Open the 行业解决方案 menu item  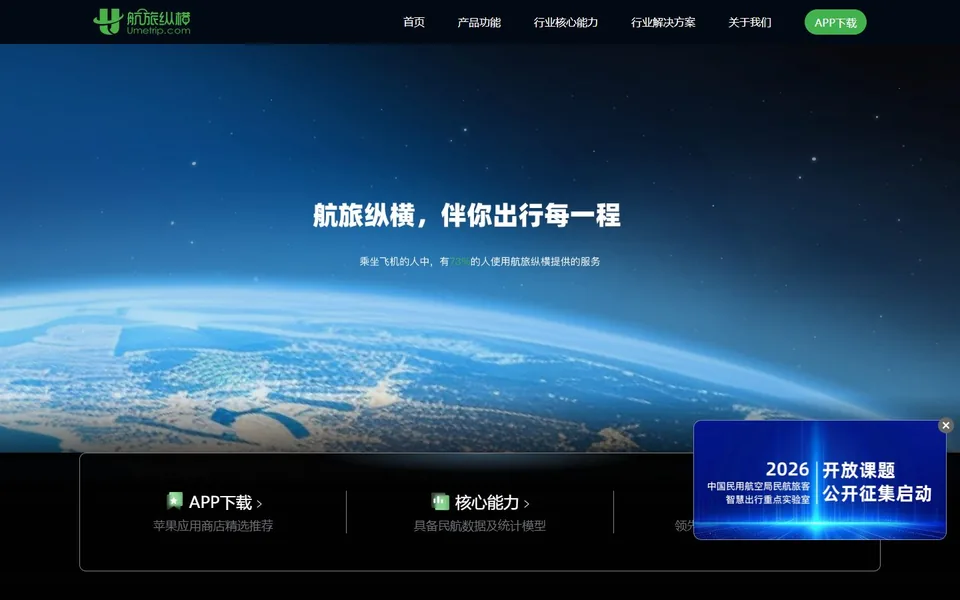663,23
